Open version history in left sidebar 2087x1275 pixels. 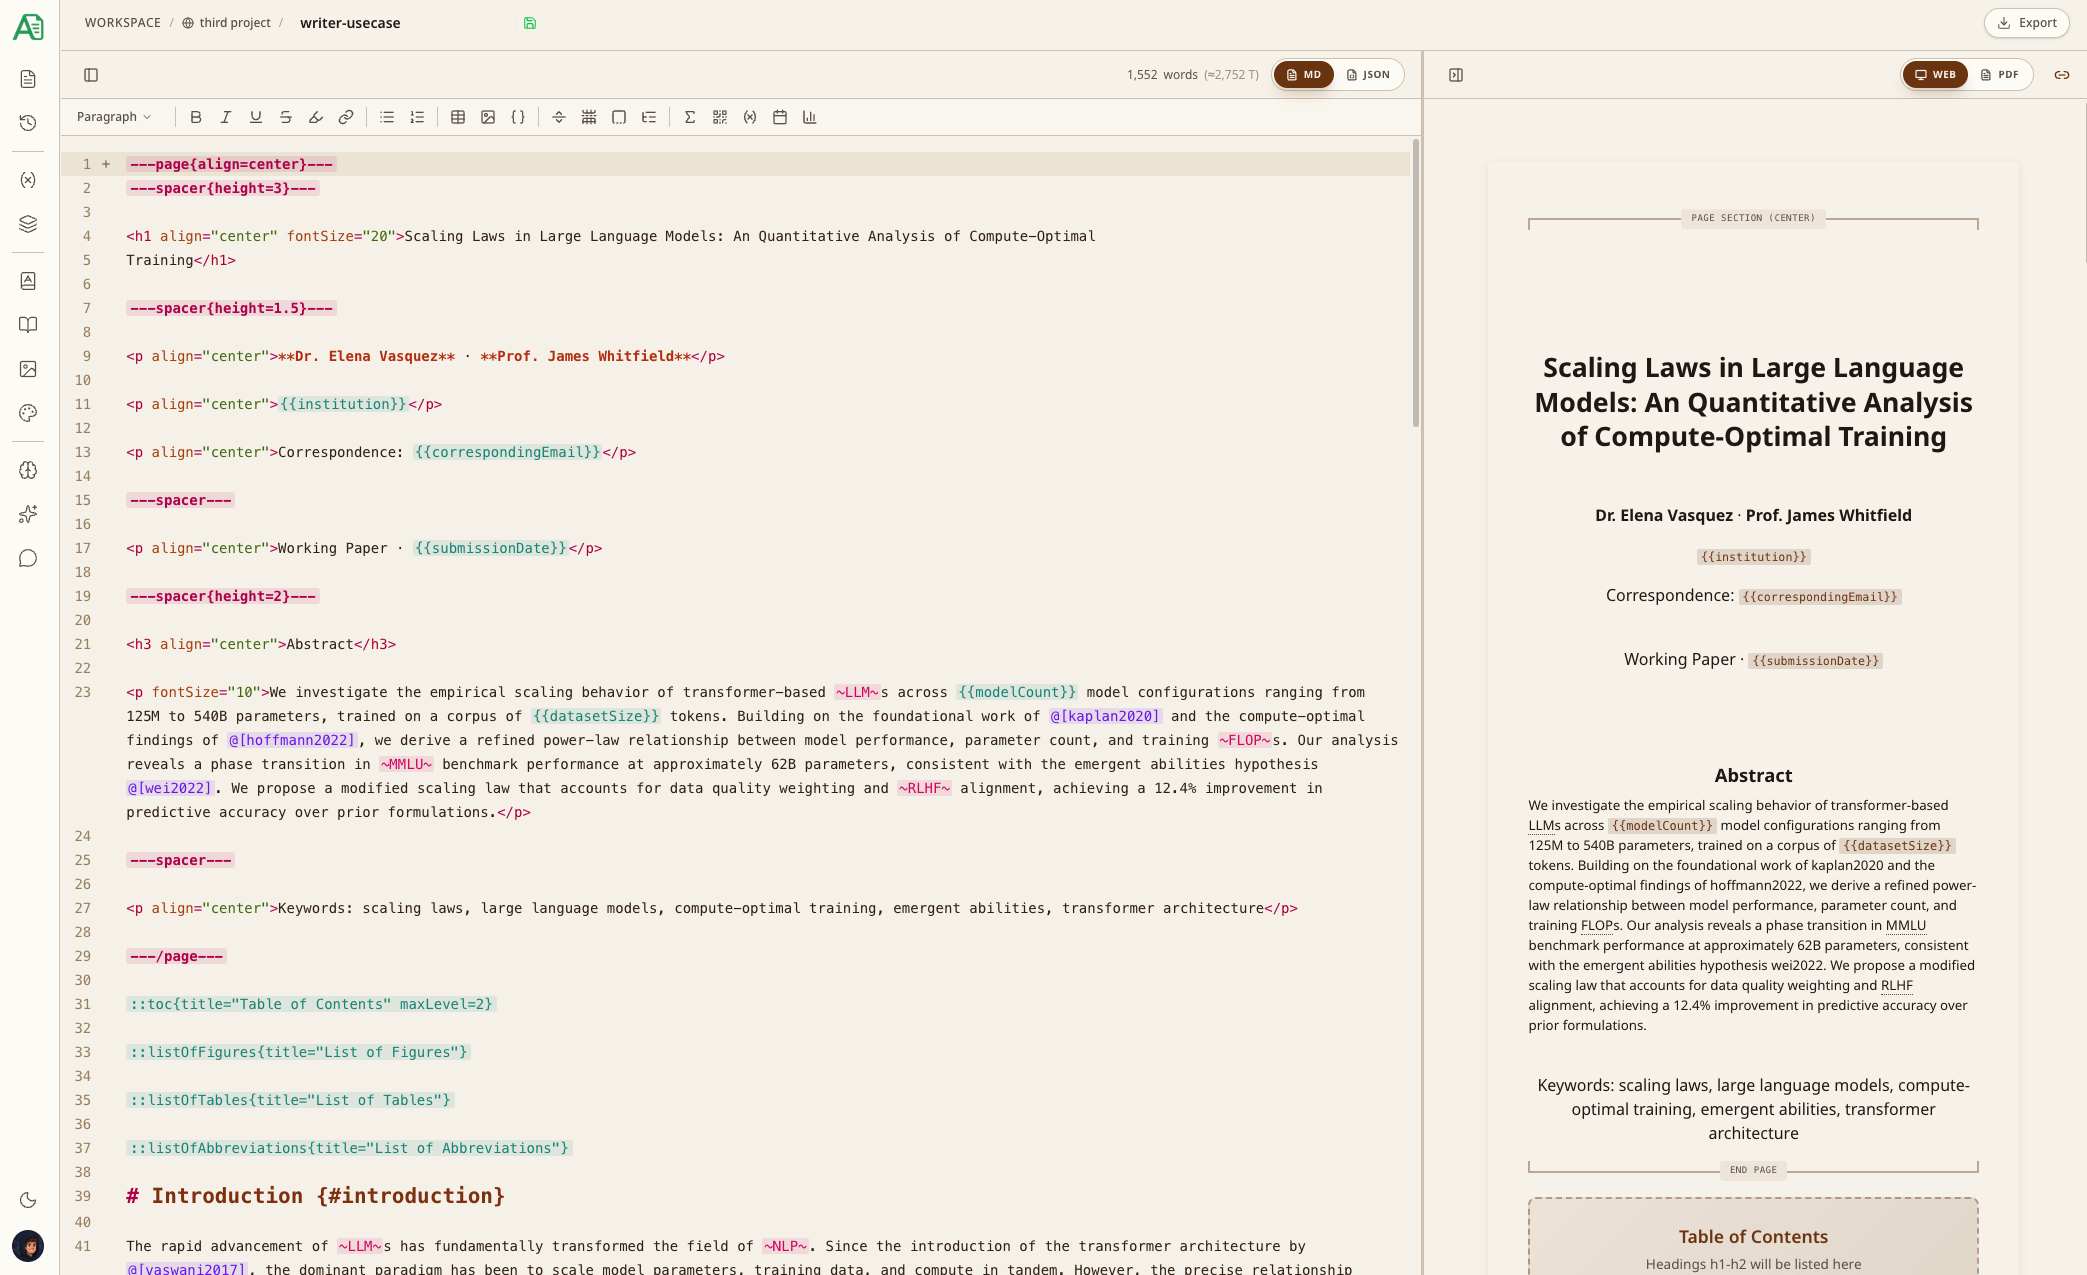(28, 123)
